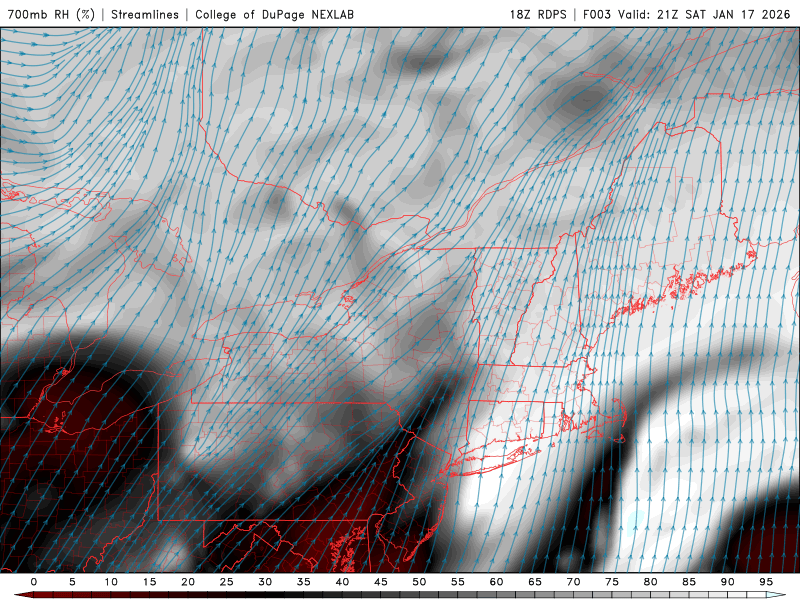Screen dimensions: 800x600
Task: Click the "0" colorbar label
Action: coord(34,582)
